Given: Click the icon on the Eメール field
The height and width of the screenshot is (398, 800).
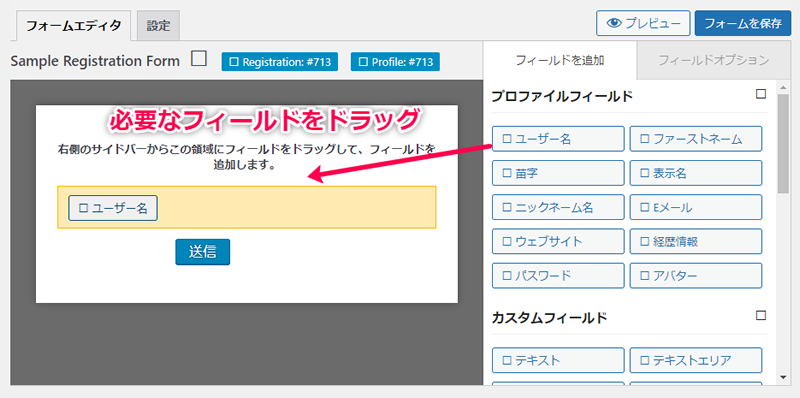Looking at the screenshot, I should tap(645, 207).
